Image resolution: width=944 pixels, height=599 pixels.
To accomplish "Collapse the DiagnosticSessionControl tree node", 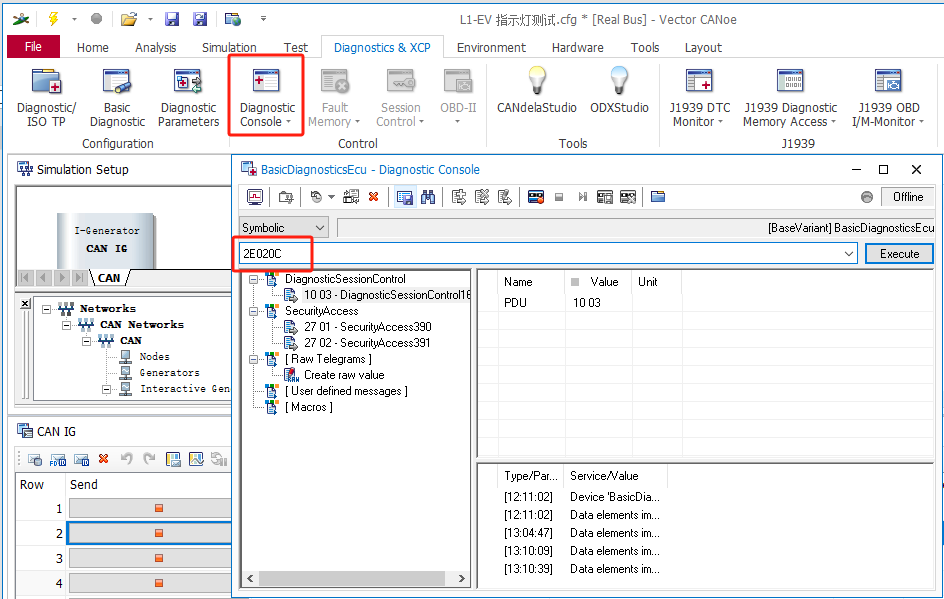I will tap(253, 279).
